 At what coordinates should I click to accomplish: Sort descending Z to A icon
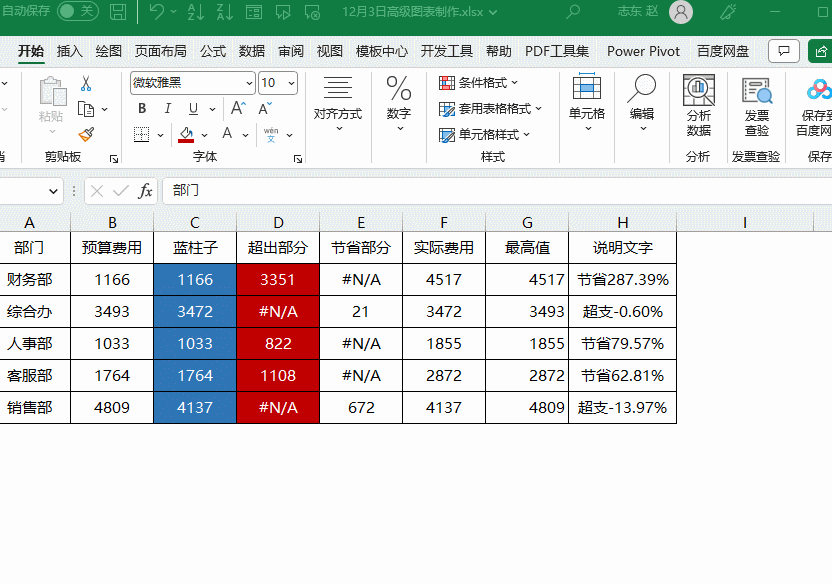(x=224, y=12)
